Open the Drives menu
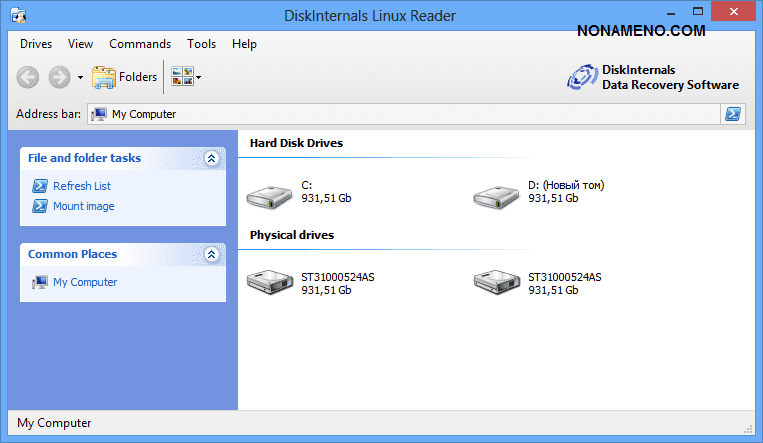 [36, 44]
